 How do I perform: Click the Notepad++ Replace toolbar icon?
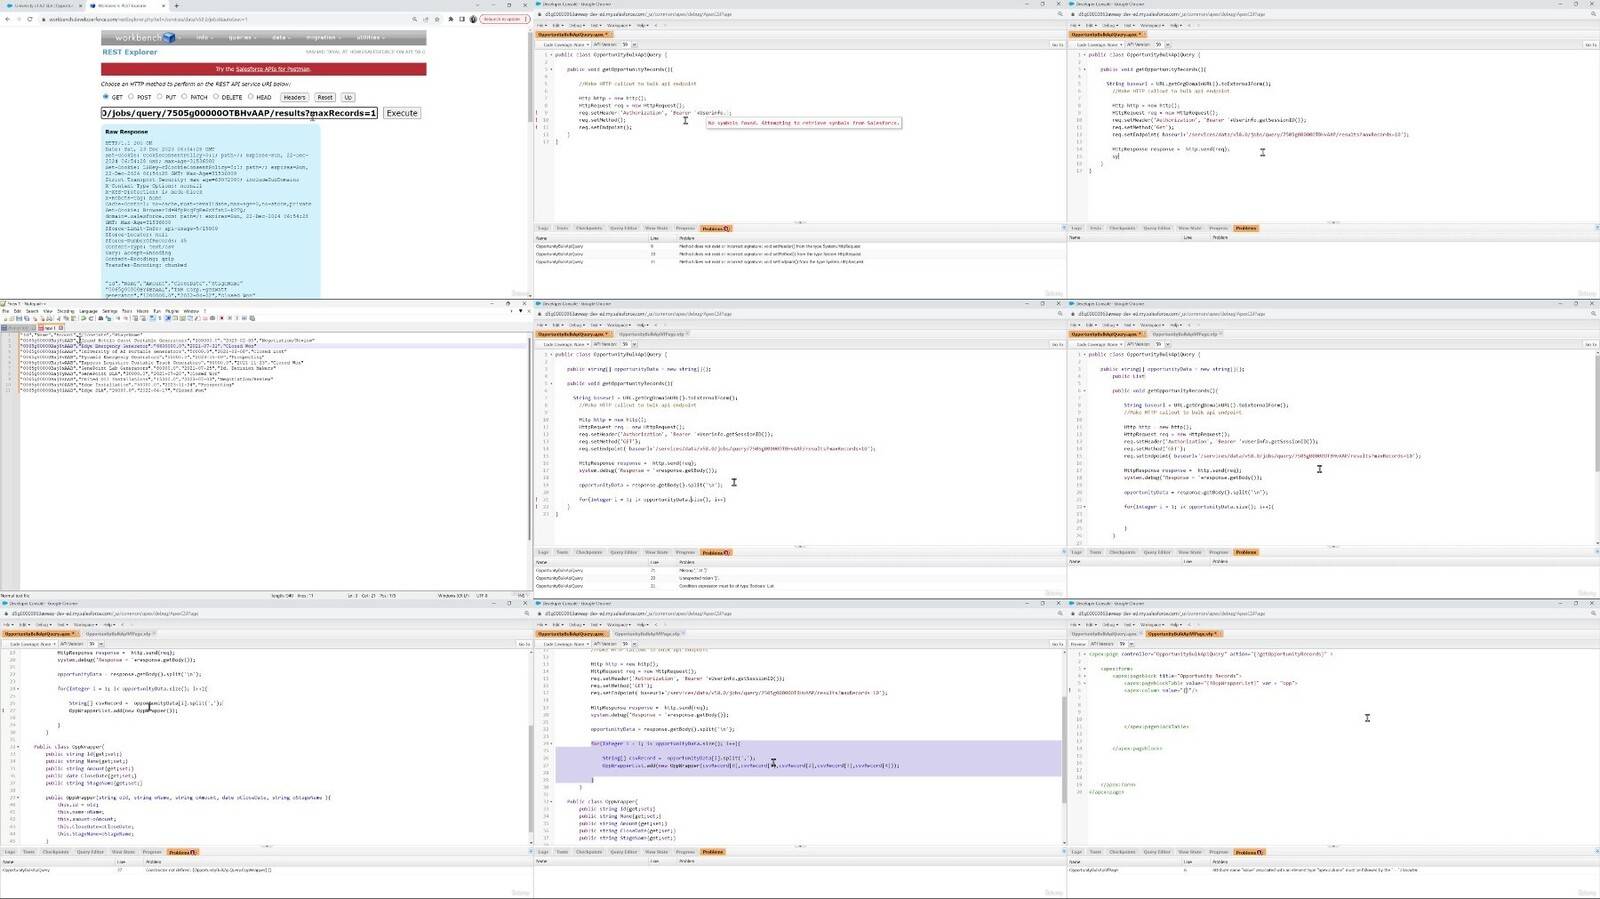coord(108,318)
